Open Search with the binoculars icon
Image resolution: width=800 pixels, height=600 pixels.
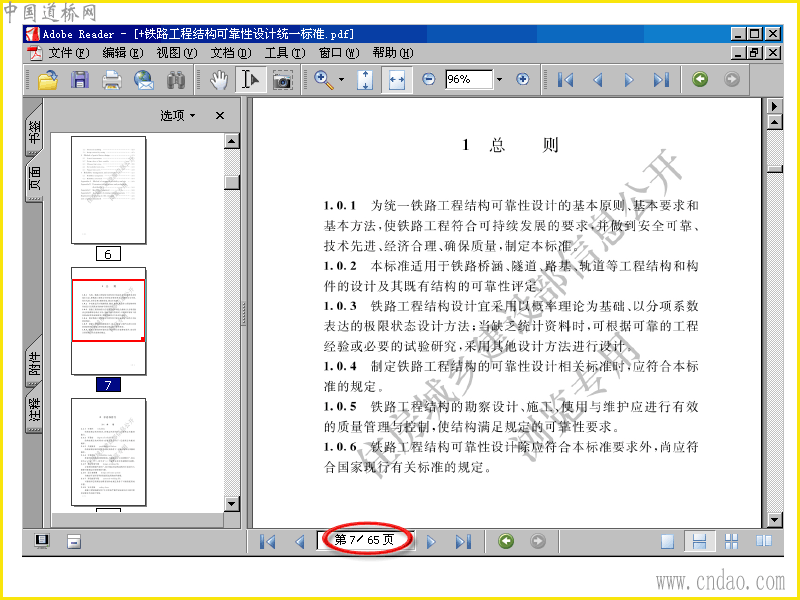pos(176,80)
